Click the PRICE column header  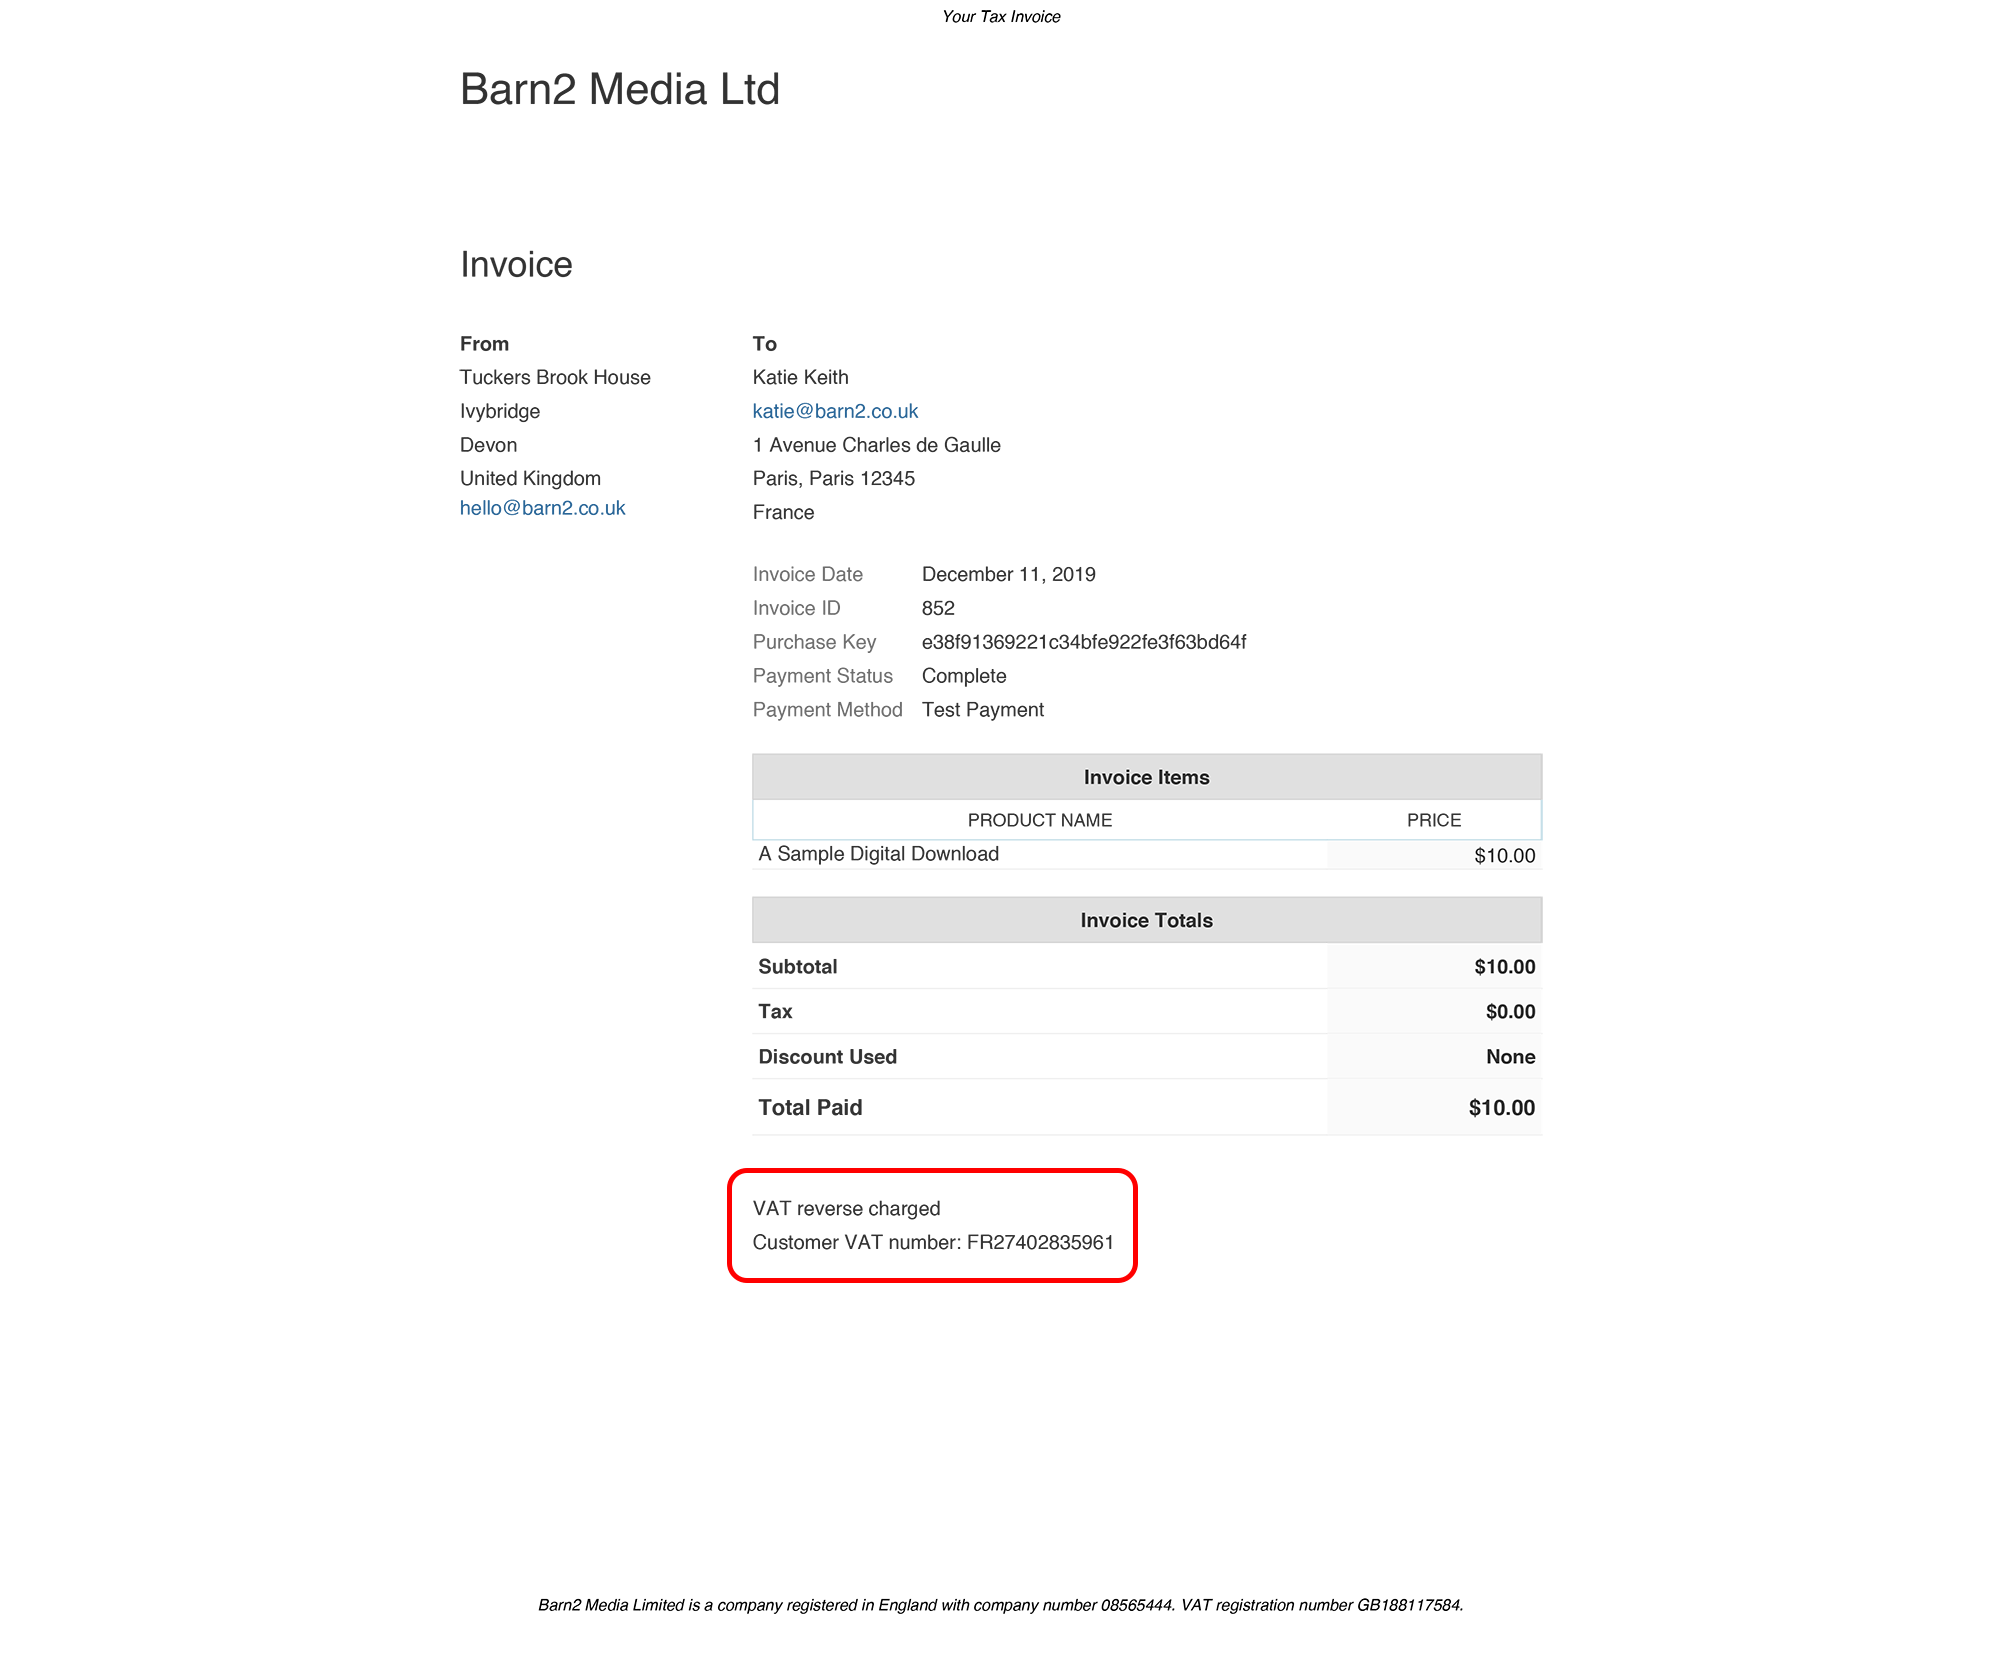[1433, 820]
